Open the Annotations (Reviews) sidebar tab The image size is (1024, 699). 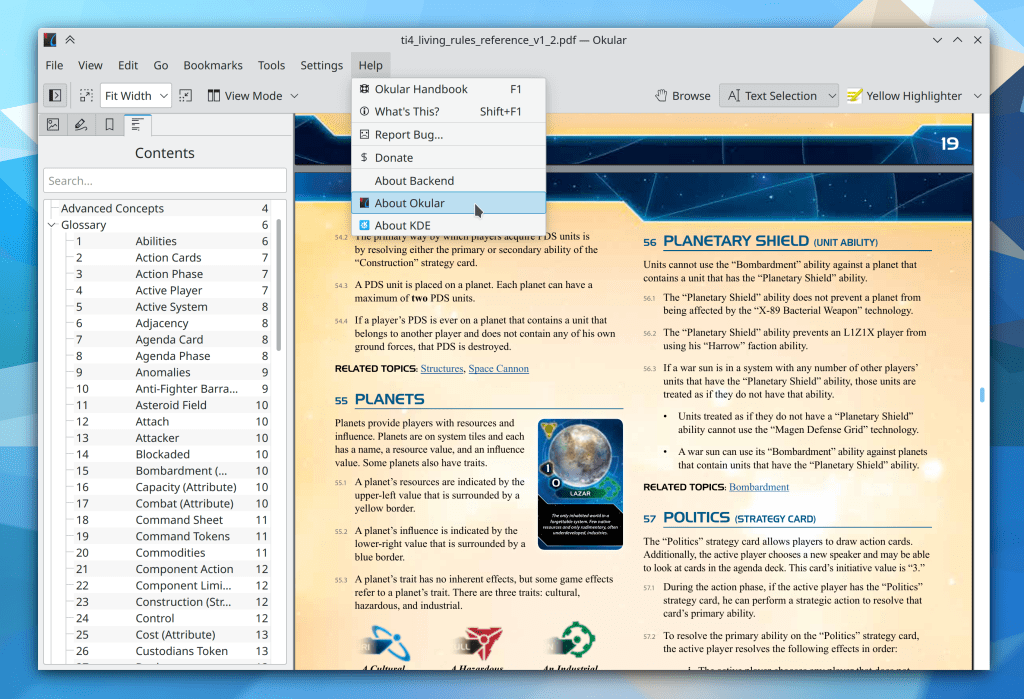pyautogui.click(x=81, y=125)
